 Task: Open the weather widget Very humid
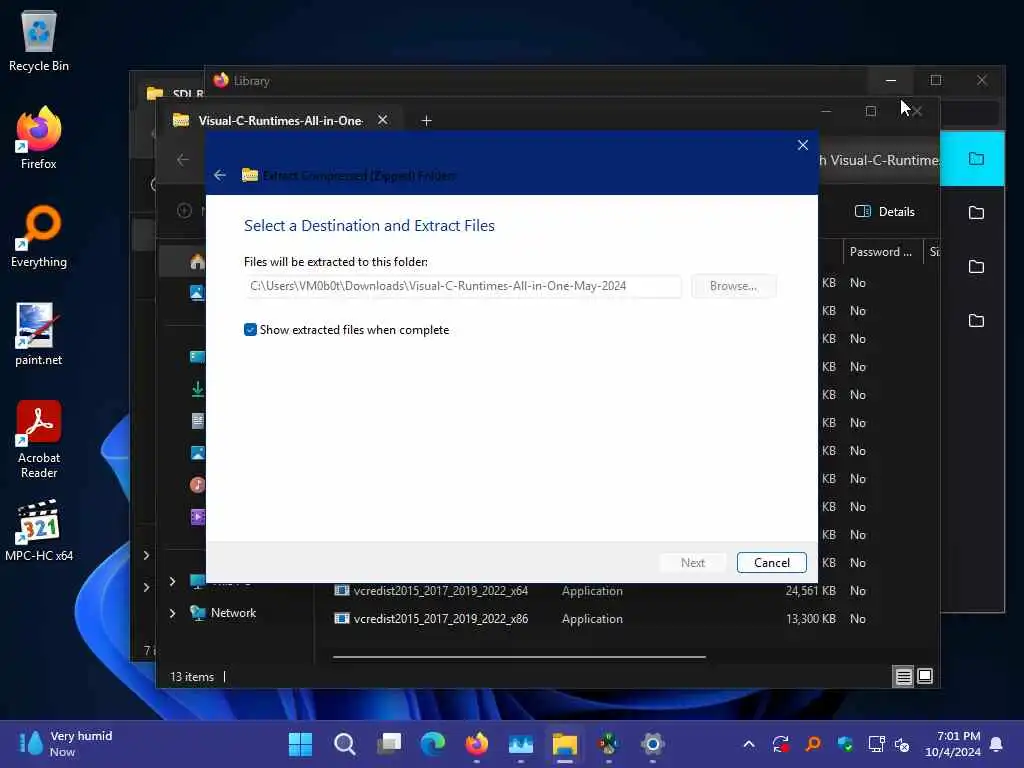[65, 744]
